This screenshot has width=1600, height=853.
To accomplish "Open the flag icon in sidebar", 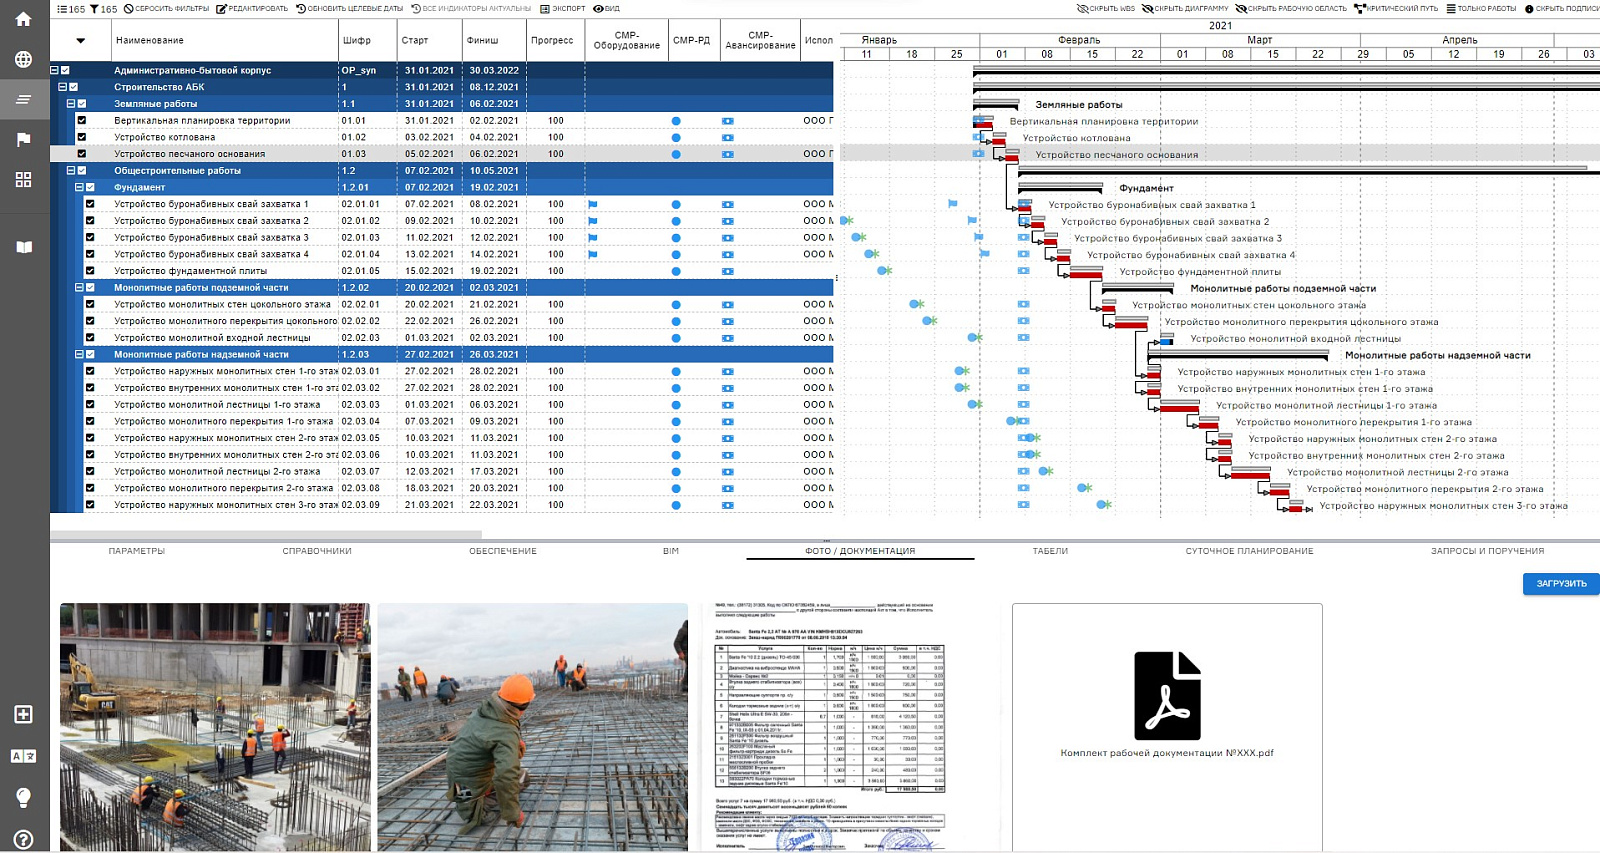I will 23,140.
